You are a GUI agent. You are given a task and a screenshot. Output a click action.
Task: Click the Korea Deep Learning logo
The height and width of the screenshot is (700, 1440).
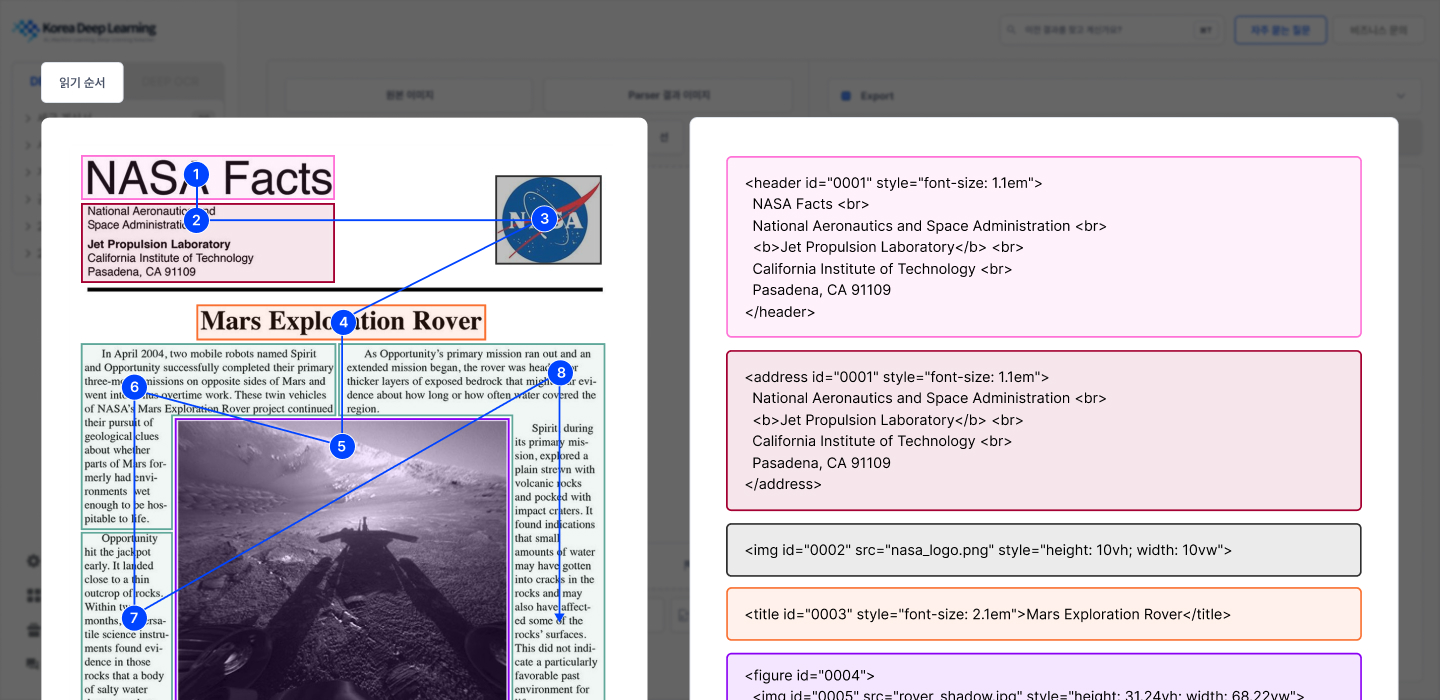[x=85, y=30]
